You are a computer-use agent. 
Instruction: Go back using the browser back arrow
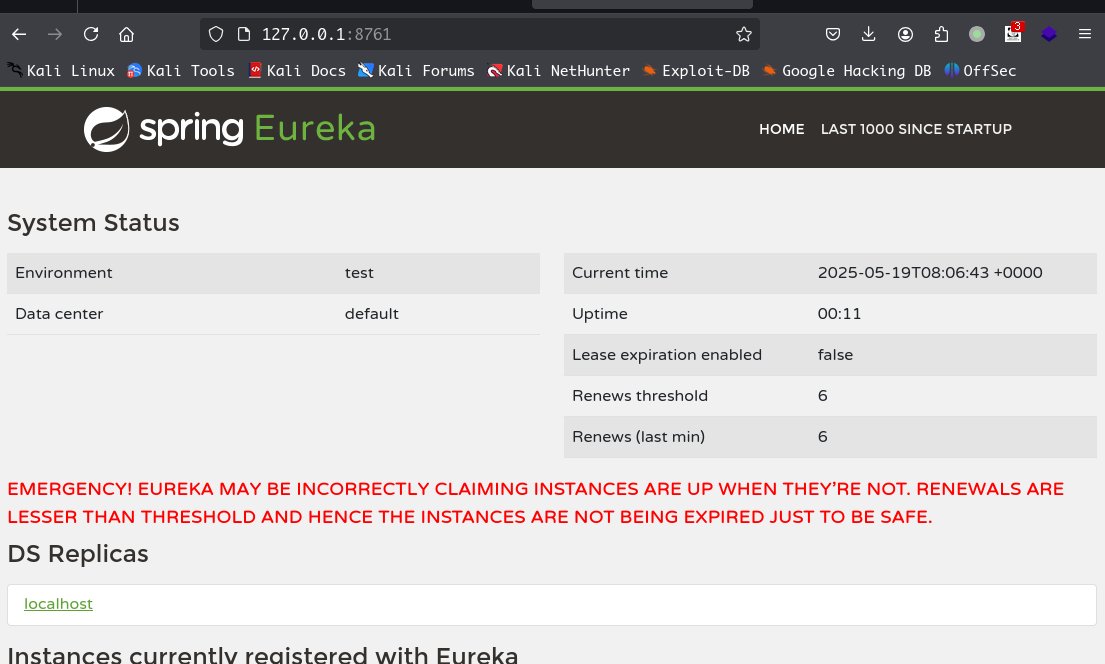pos(19,34)
